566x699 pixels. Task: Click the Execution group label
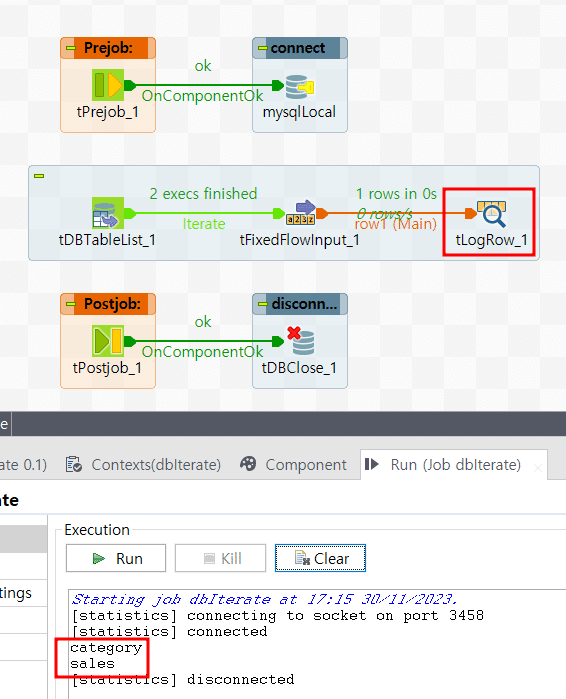click(97, 530)
